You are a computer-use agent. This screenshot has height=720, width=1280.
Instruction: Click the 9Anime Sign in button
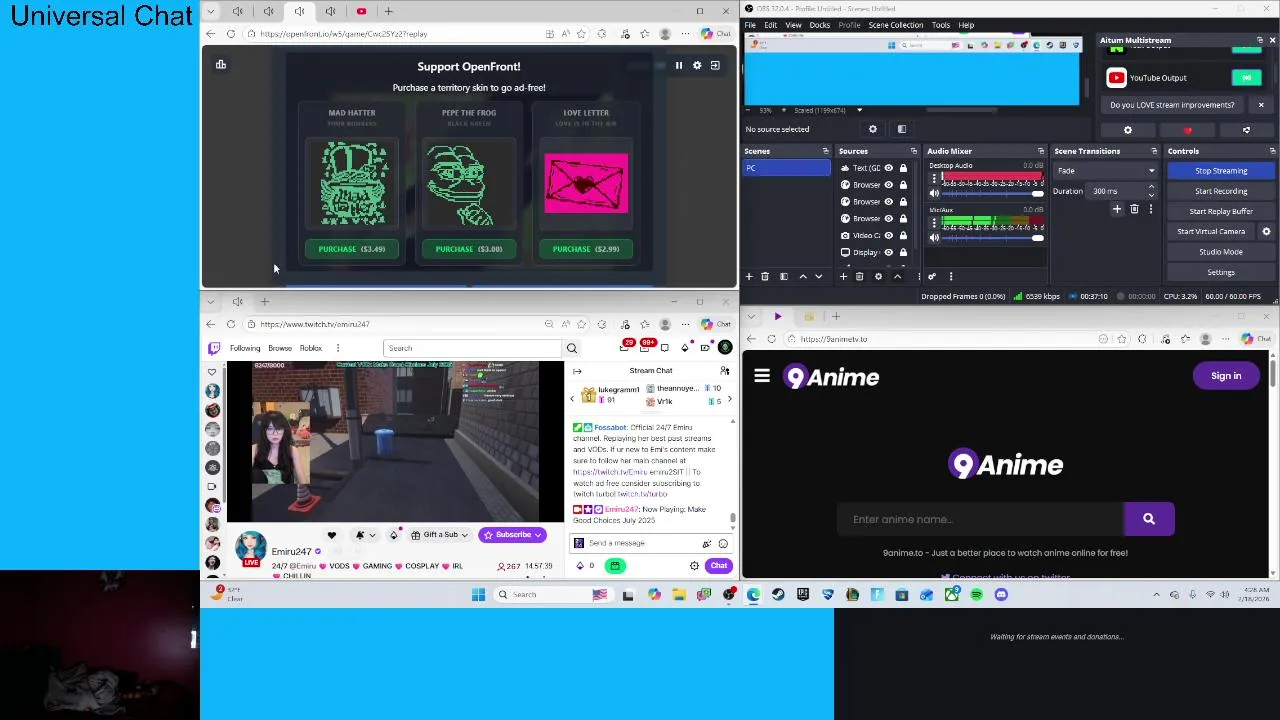tap(1226, 376)
